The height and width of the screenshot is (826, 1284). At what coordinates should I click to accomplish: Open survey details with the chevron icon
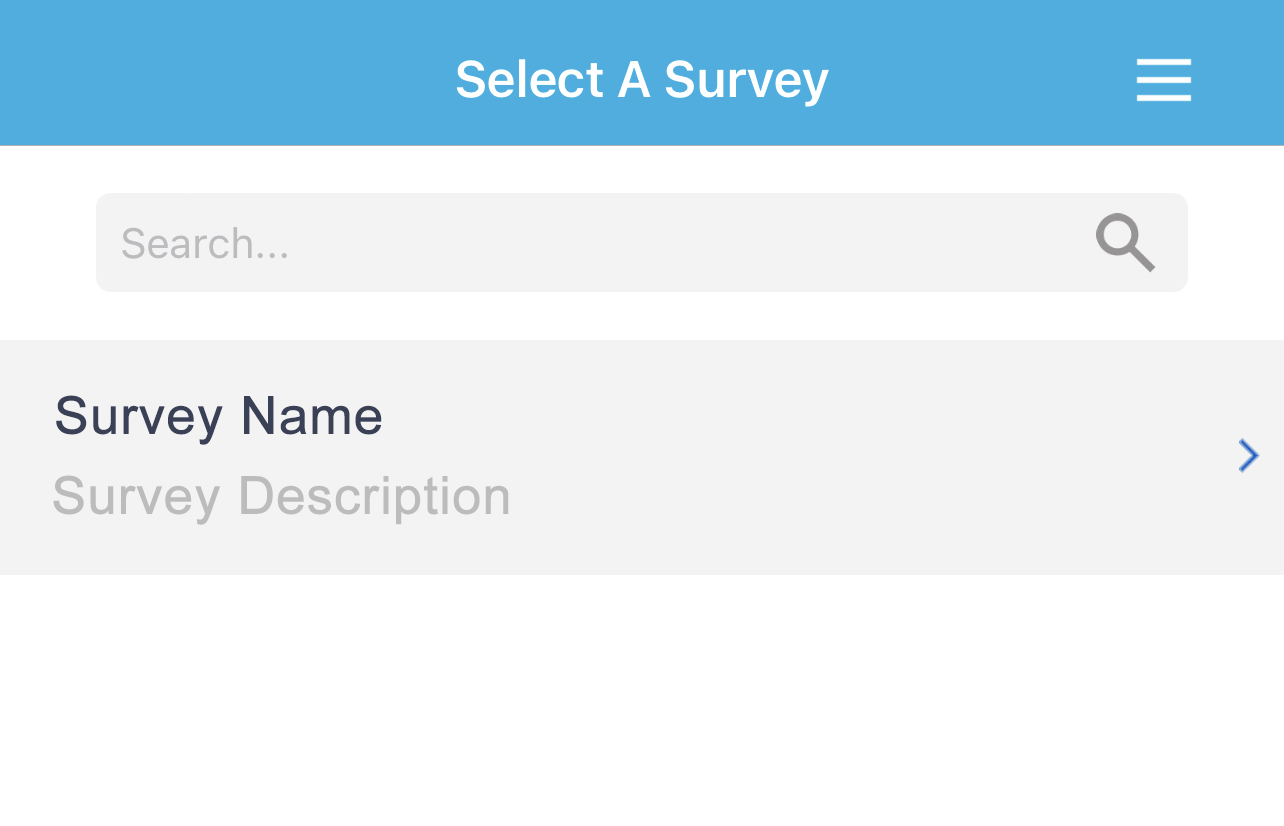pos(1248,456)
